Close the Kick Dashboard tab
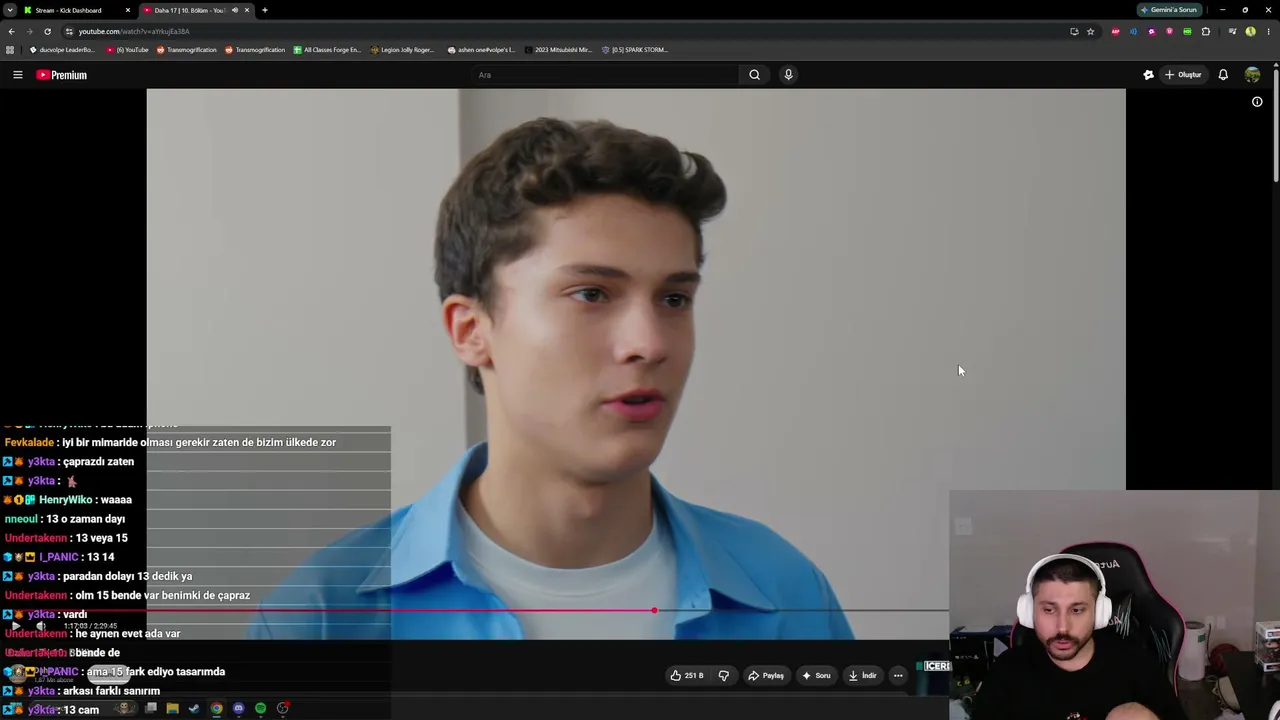 coord(128,10)
